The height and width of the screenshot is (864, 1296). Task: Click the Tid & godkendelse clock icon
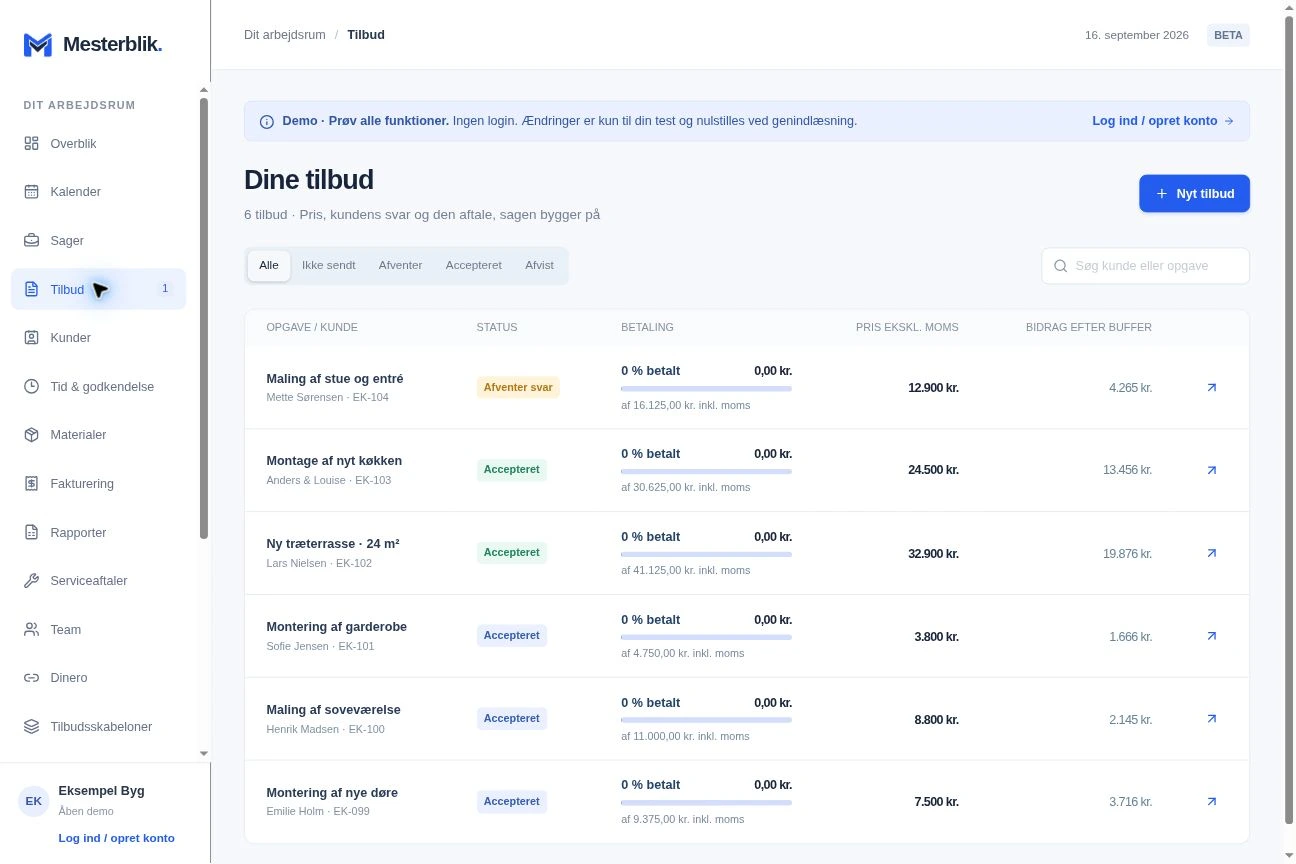(31, 386)
